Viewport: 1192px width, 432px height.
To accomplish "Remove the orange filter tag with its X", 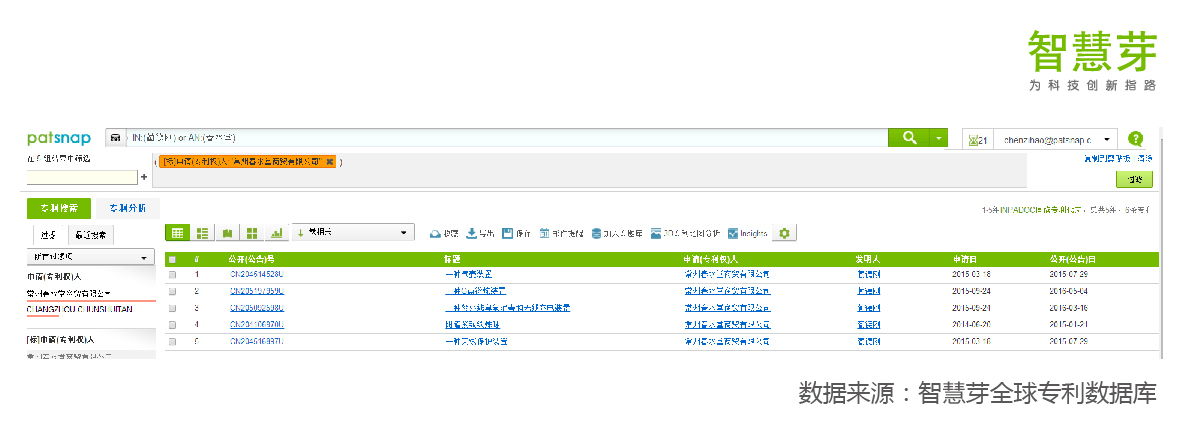I will pyautogui.click(x=329, y=162).
